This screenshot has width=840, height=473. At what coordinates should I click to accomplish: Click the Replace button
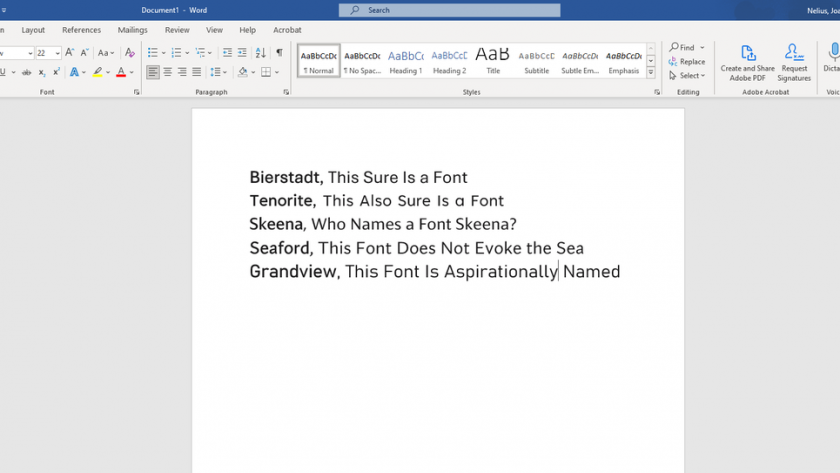point(688,61)
